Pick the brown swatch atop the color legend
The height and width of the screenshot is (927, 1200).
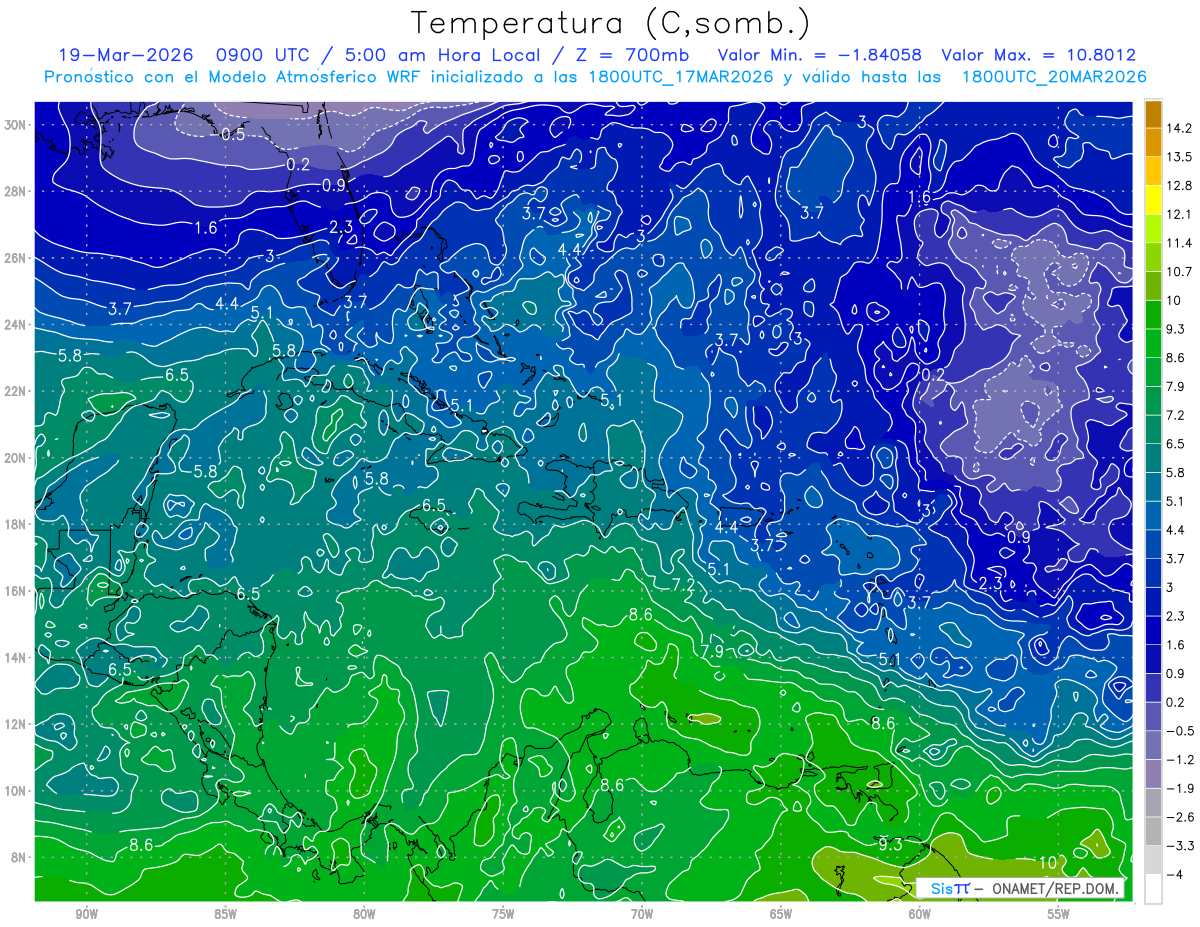coord(1153,114)
